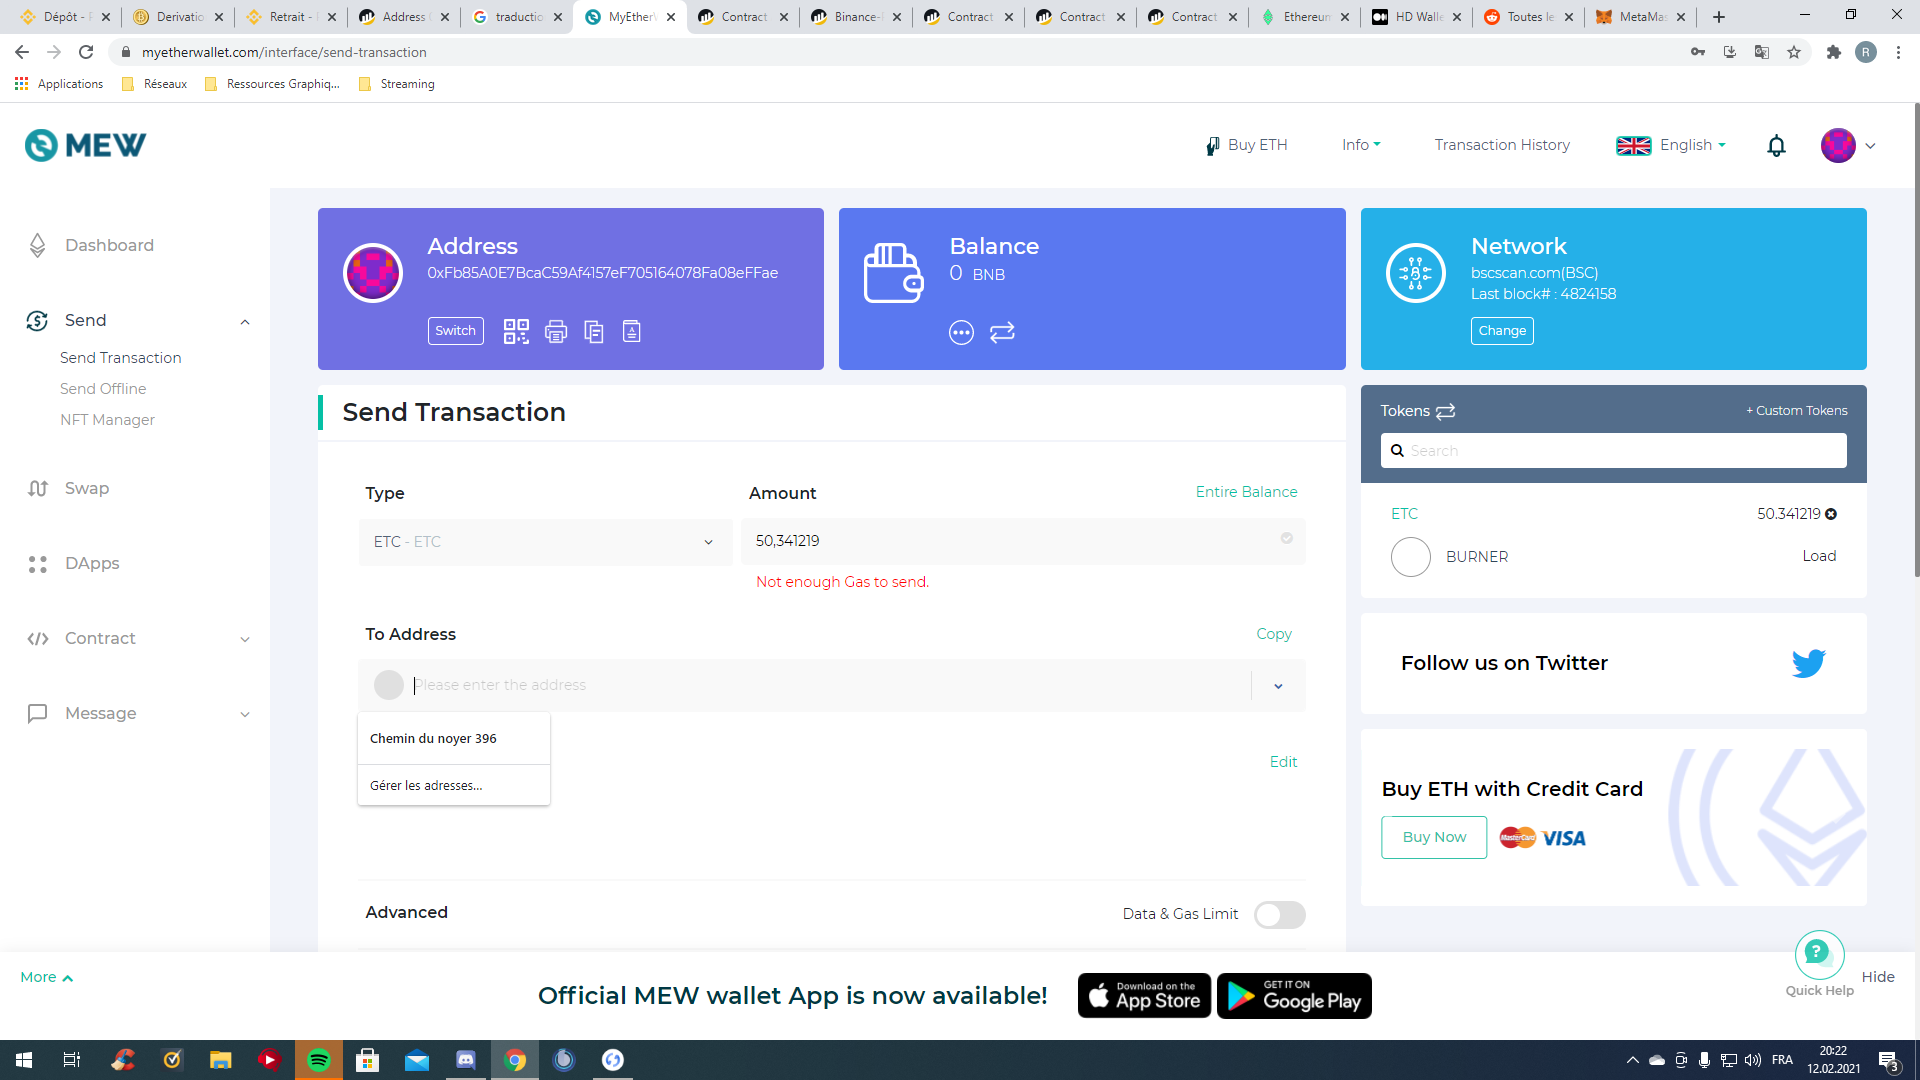The height and width of the screenshot is (1080, 1920).
Task: Remove ETC token with its X icon
Action: (1831, 514)
